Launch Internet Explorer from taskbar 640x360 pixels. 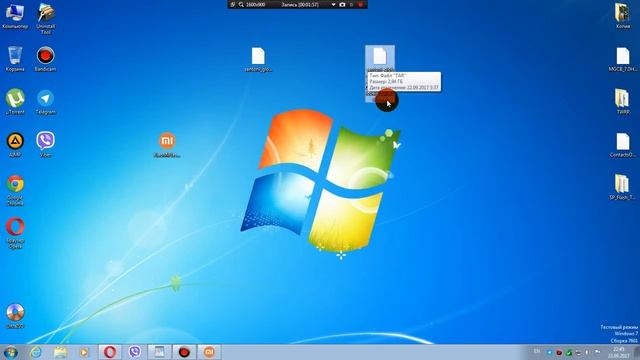click(x=36, y=352)
